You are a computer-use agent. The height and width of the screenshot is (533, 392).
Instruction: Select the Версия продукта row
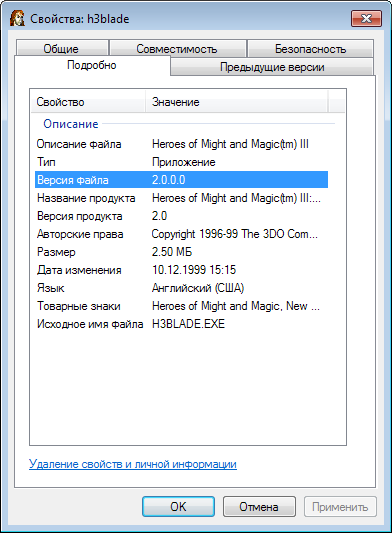(182, 216)
